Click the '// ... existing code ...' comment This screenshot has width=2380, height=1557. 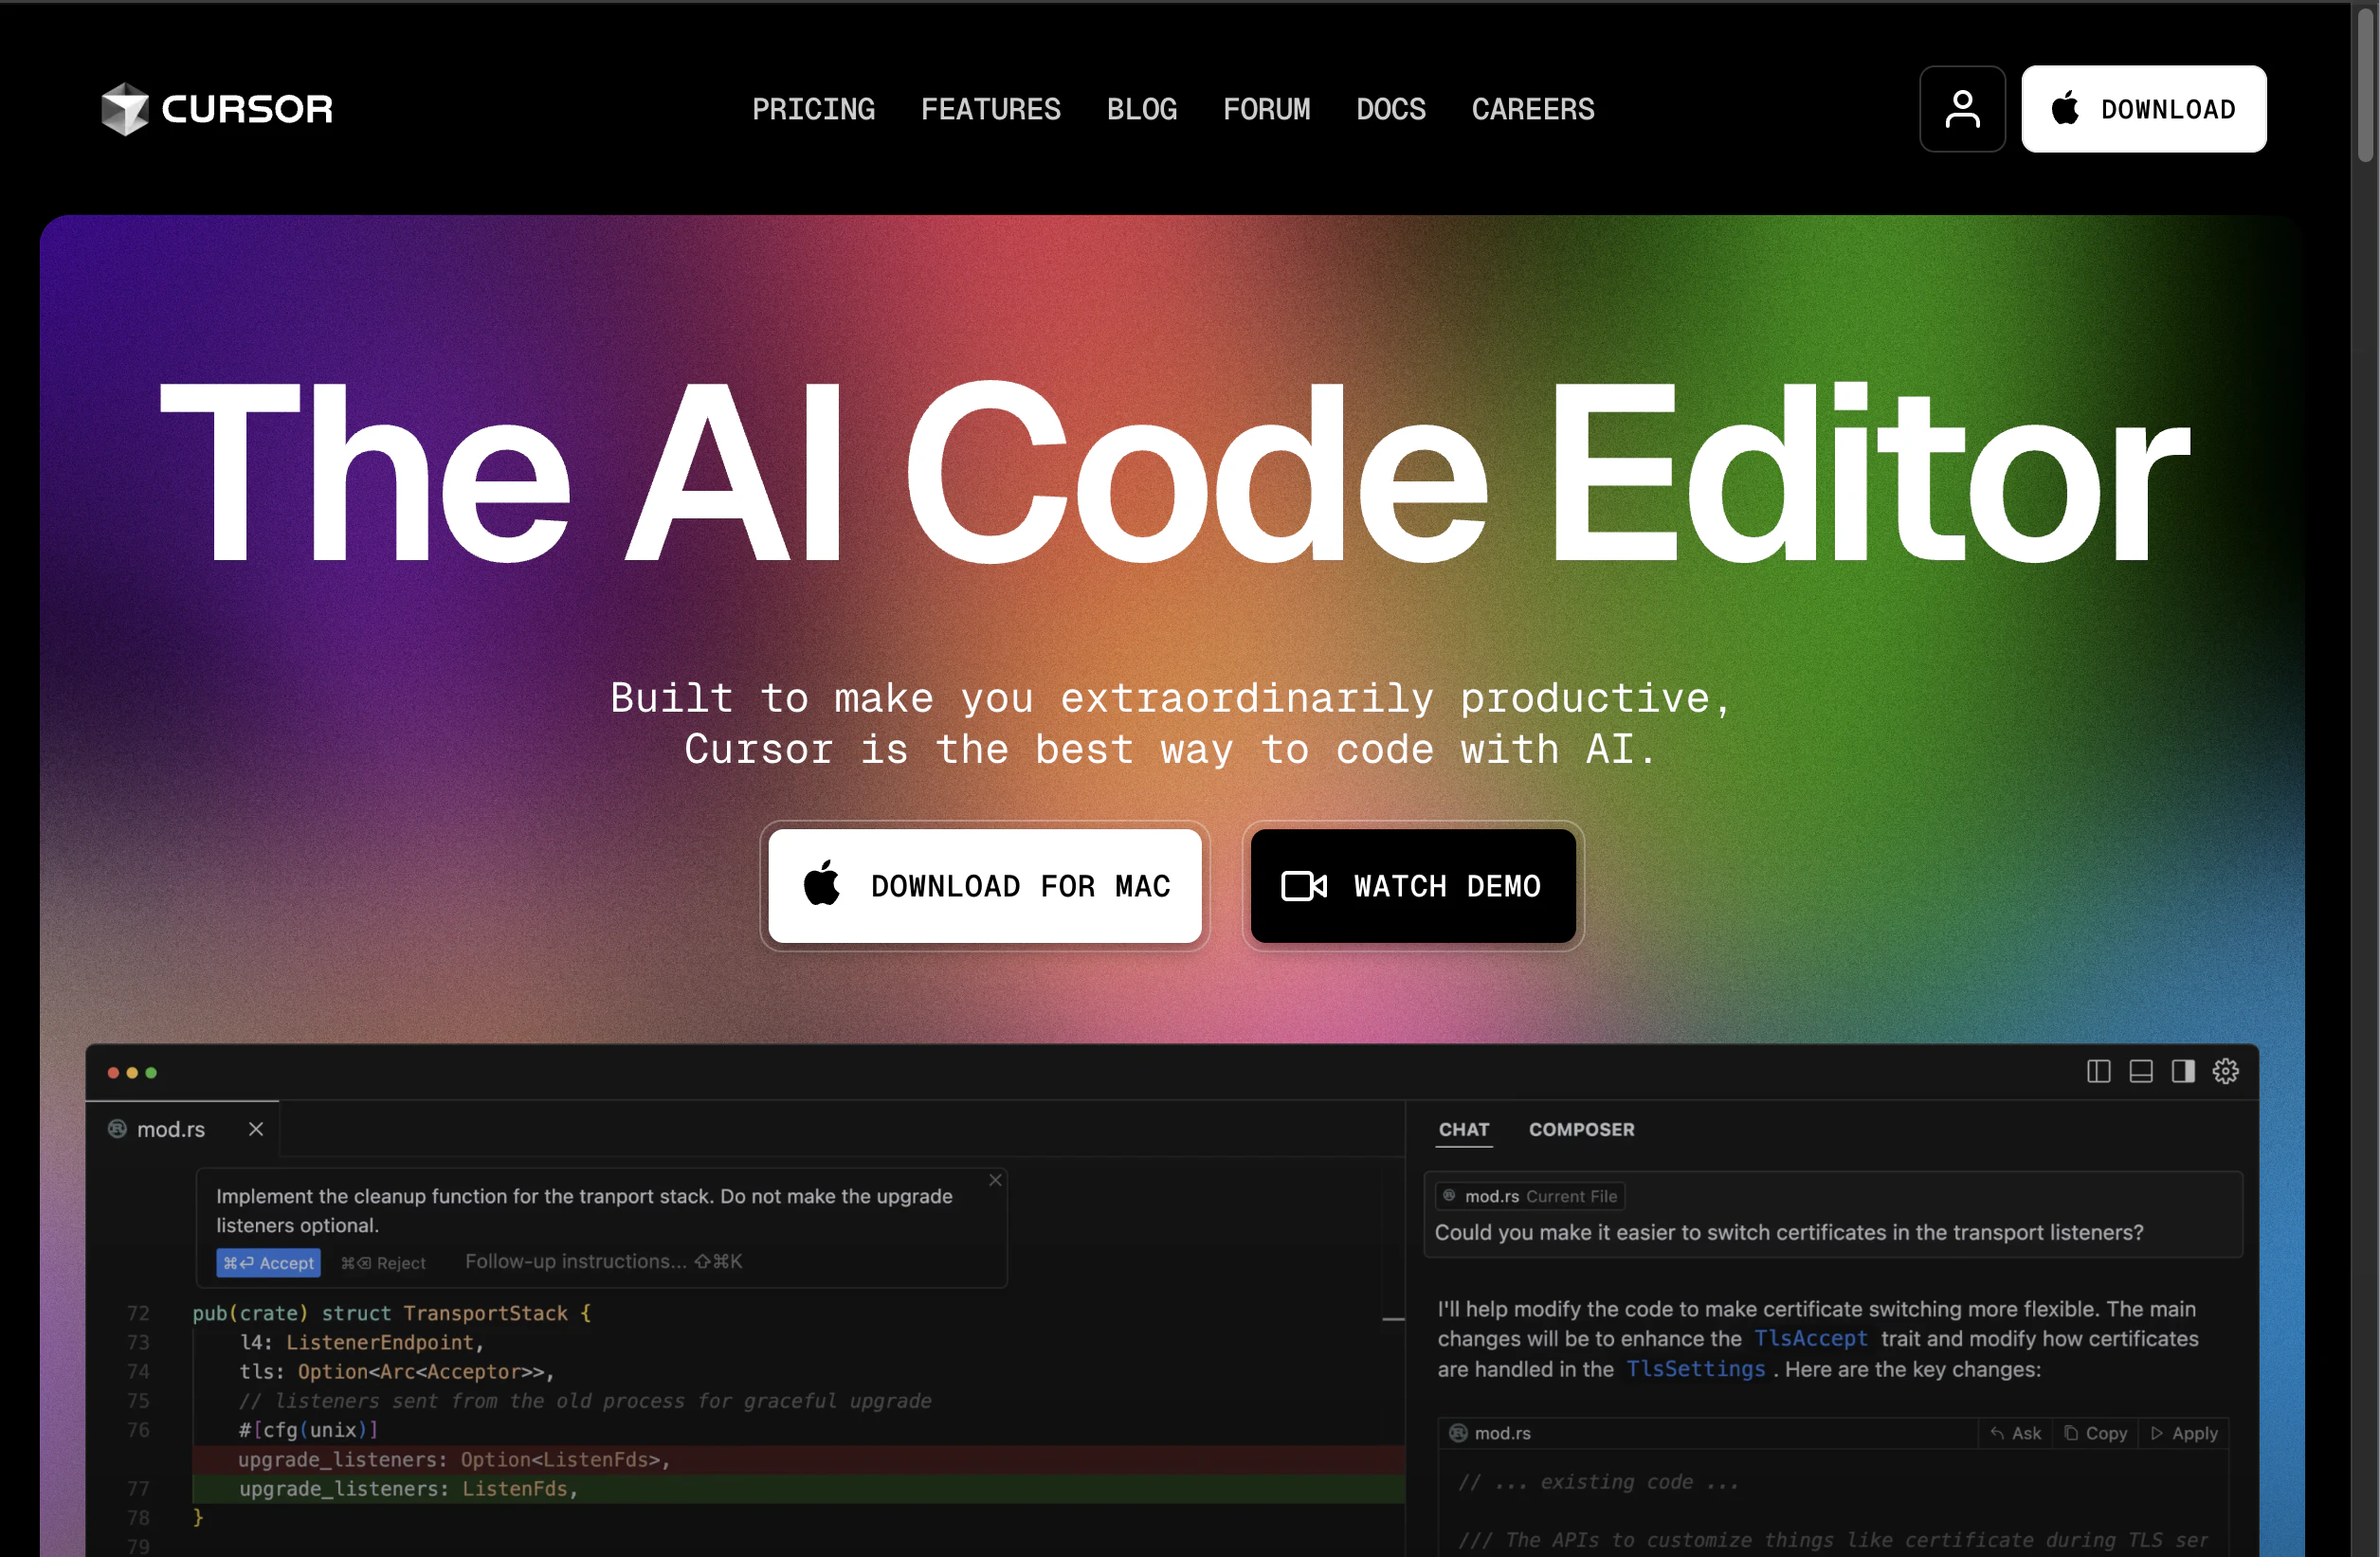(x=1599, y=1481)
